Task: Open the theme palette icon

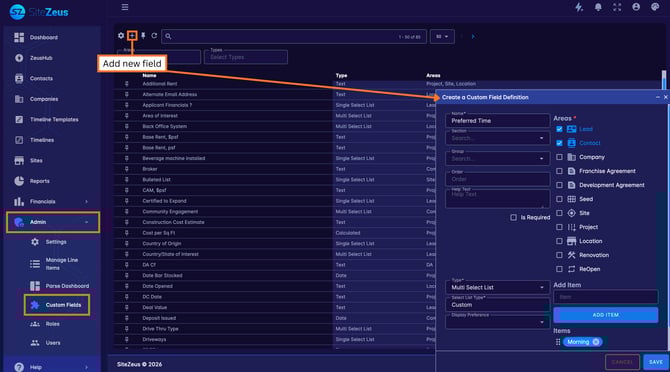Action: coord(655,7)
